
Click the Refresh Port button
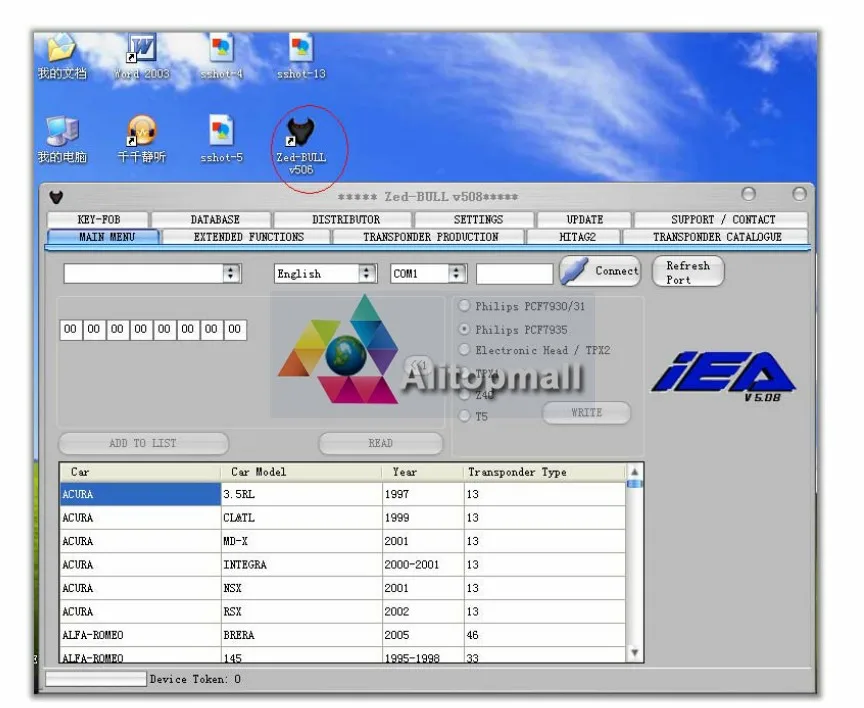pyautogui.click(x=688, y=272)
